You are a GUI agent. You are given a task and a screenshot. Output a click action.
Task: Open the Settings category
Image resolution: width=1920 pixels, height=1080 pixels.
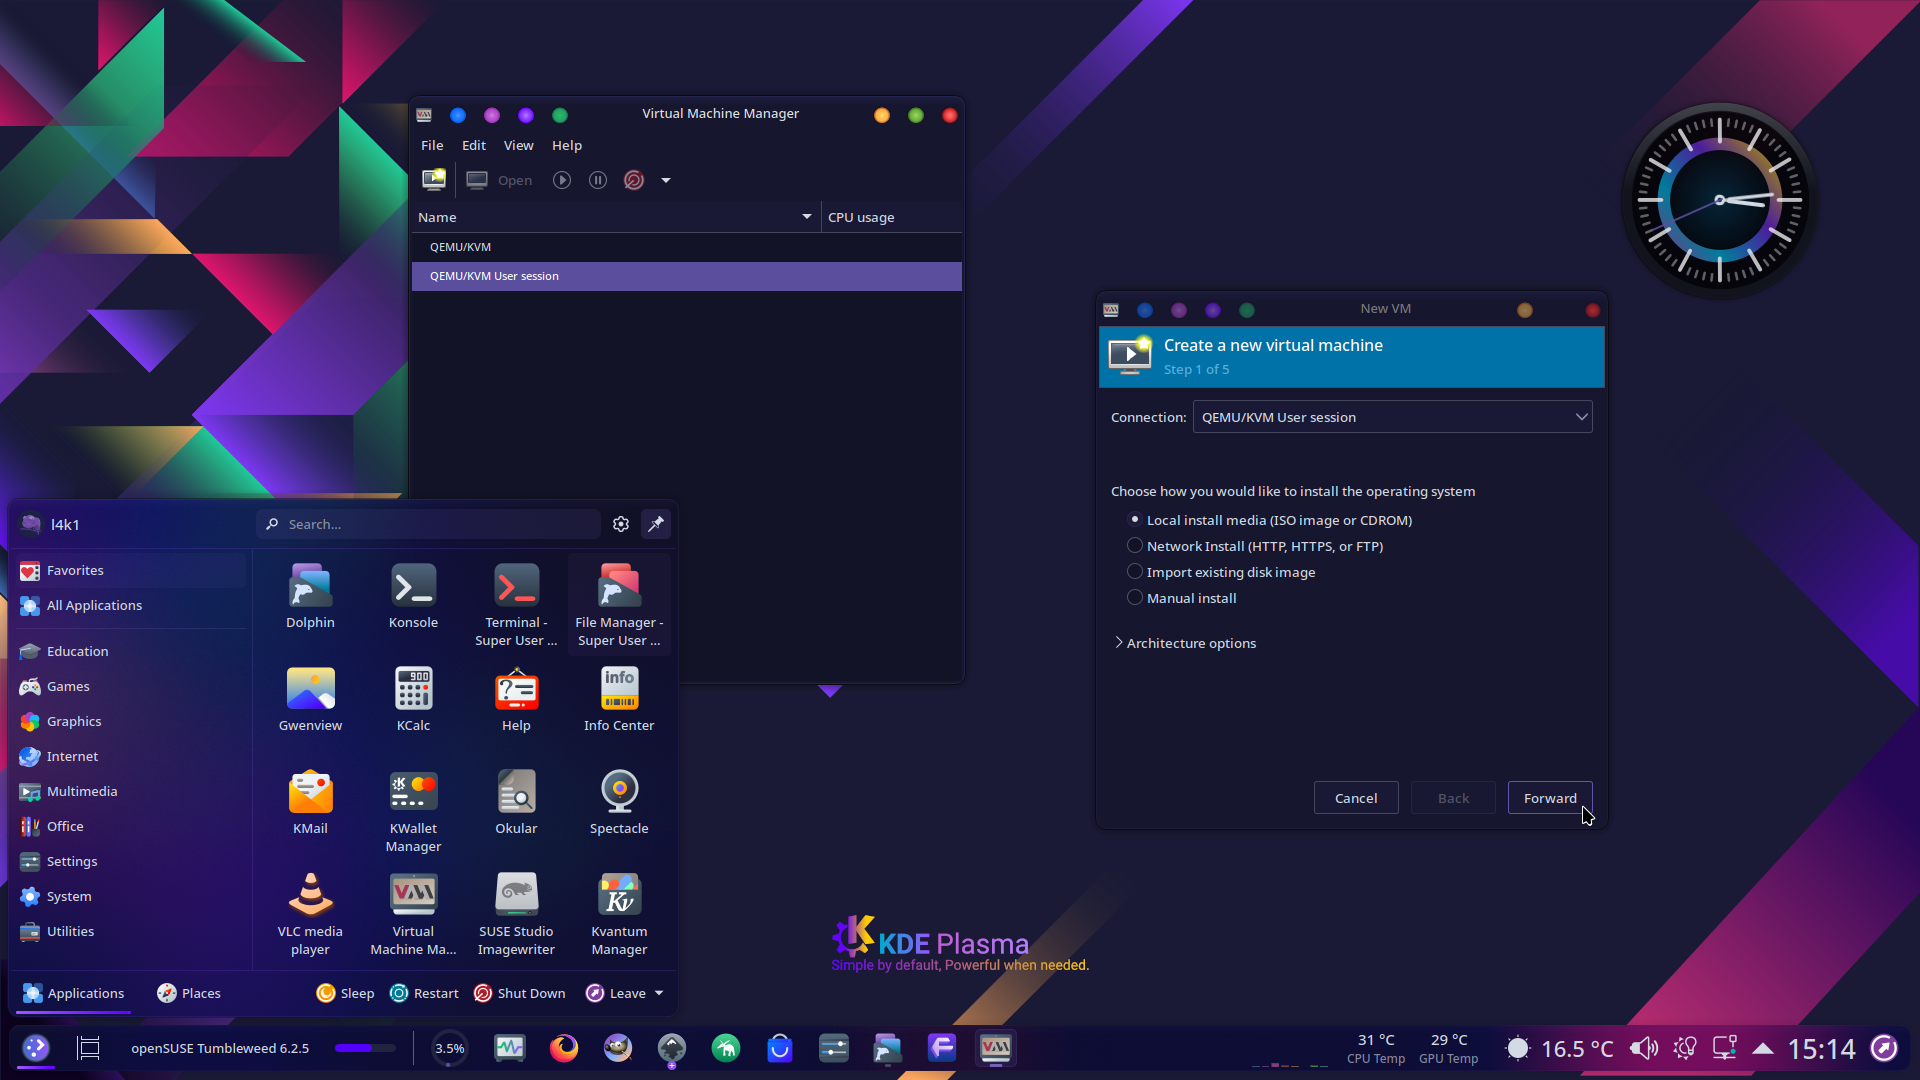[x=130, y=861]
